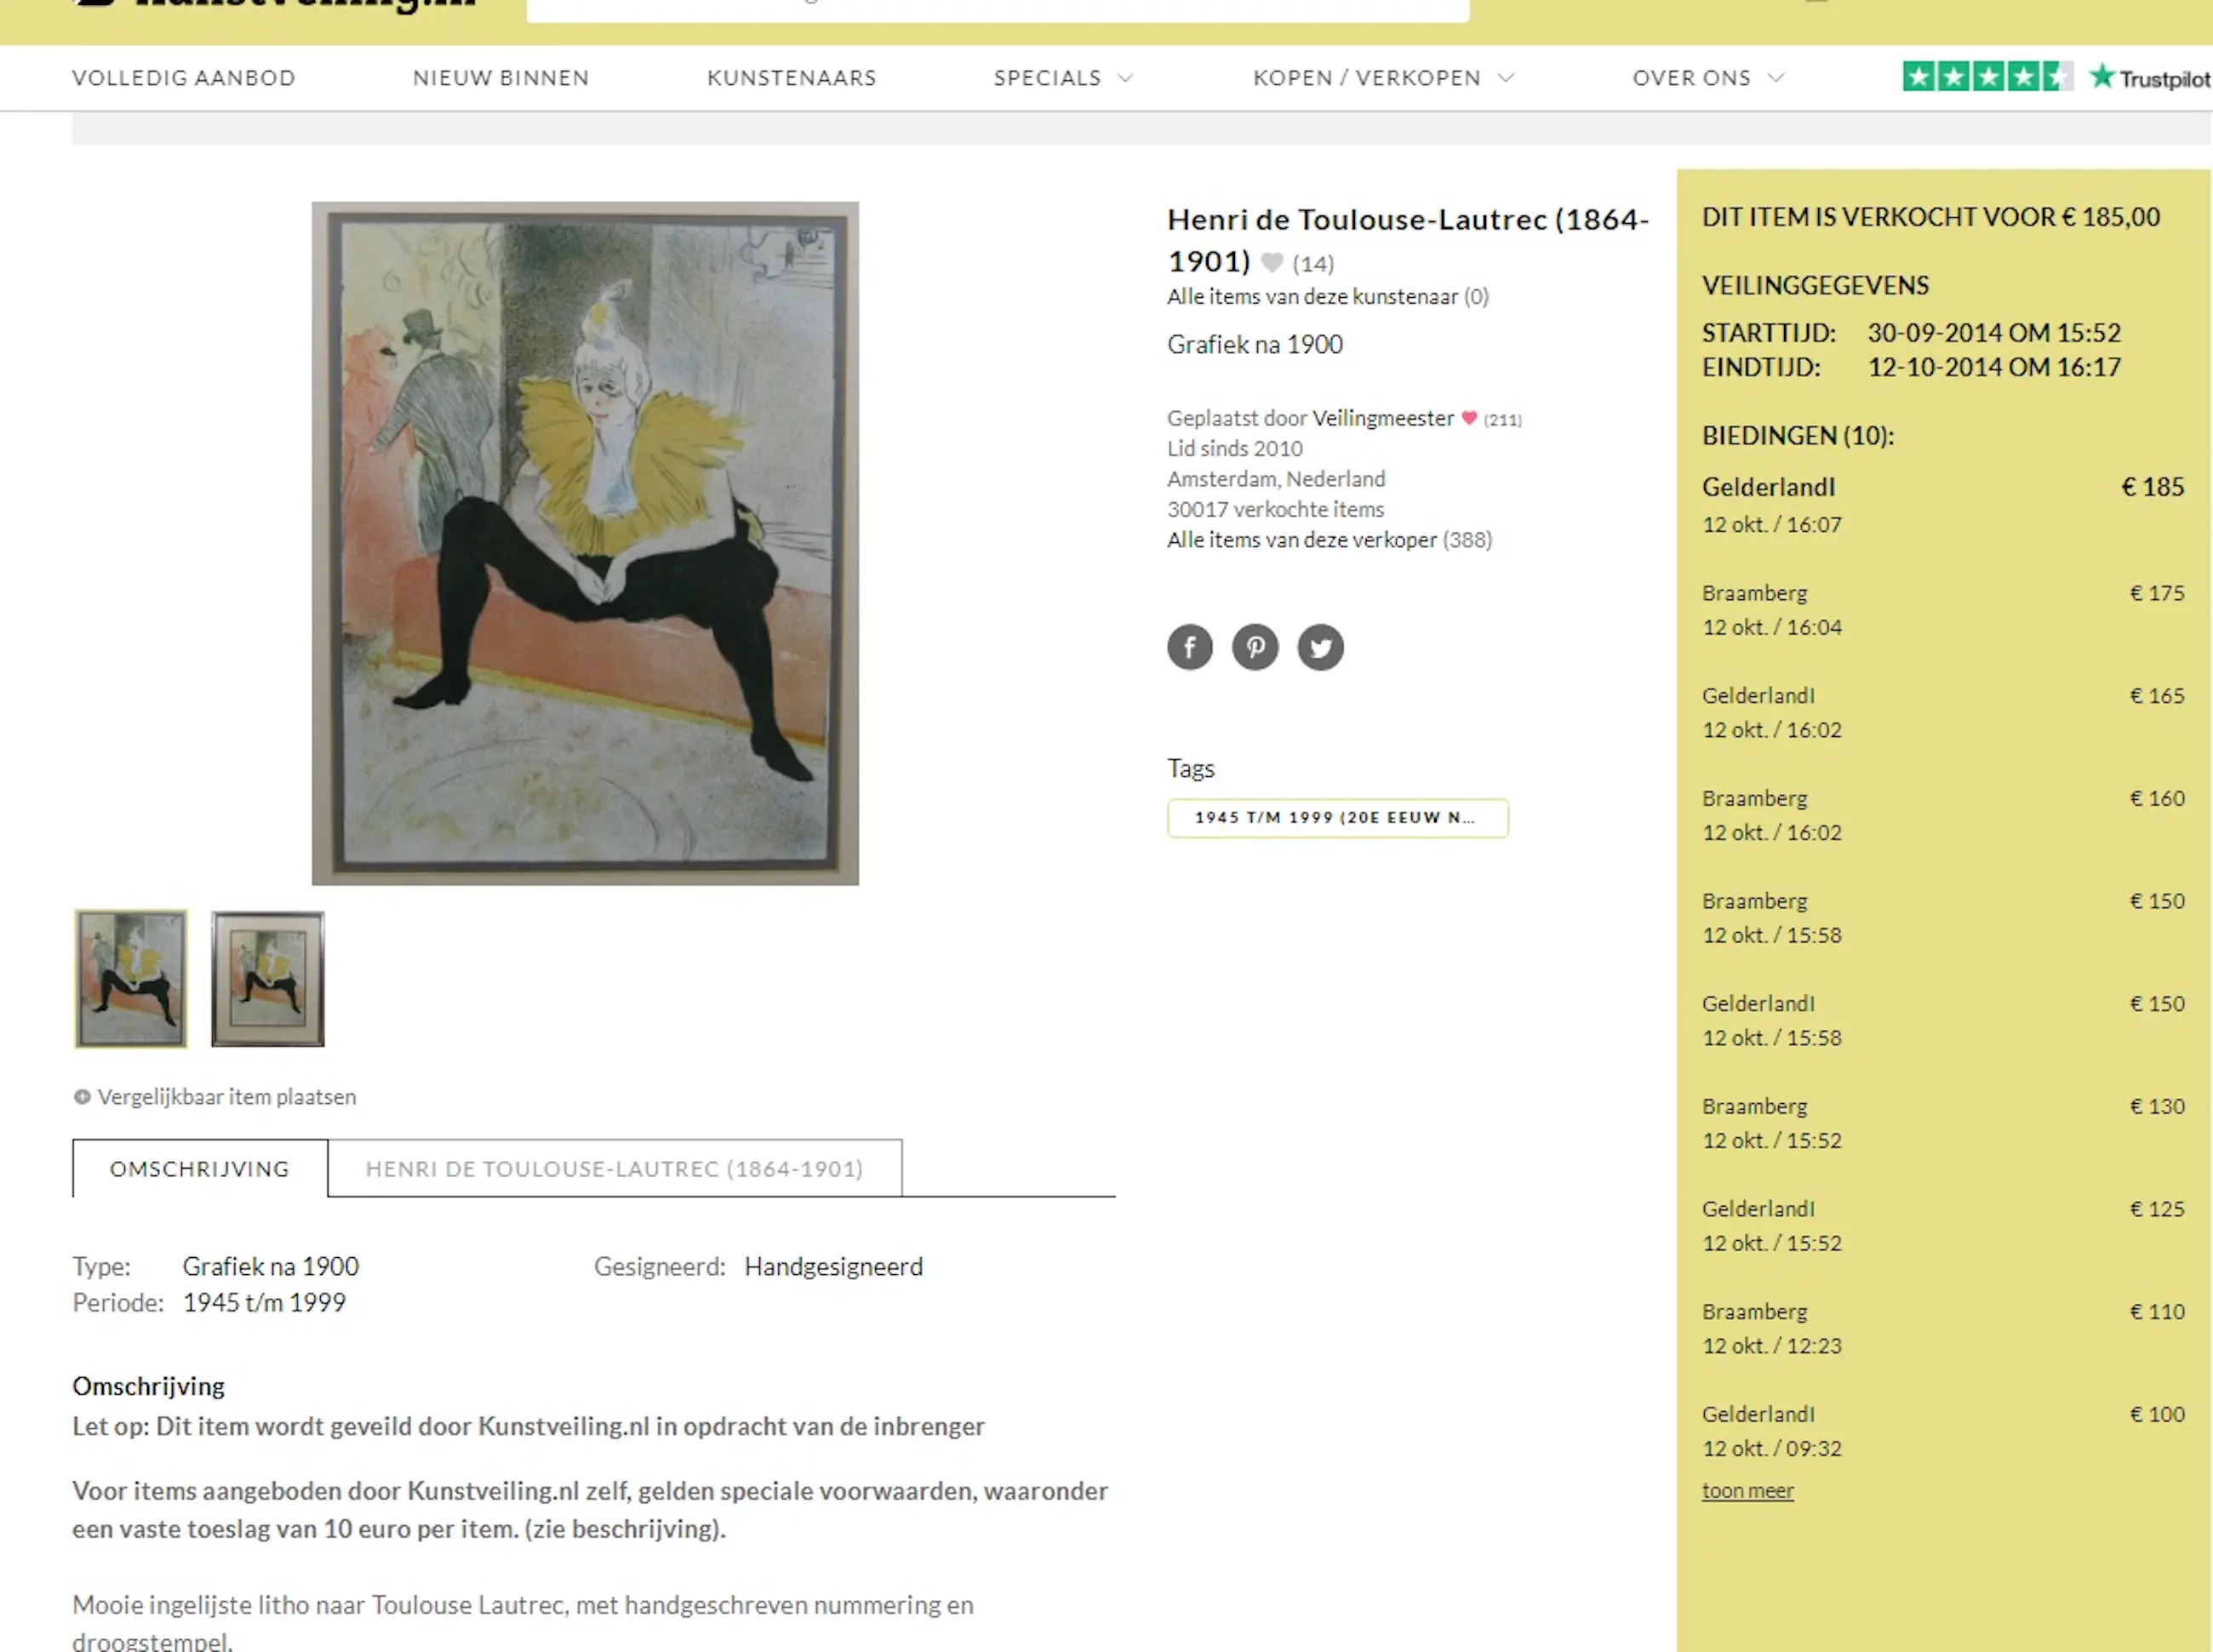This screenshot has width=2213, height=1652.
Task: Expand the Kopen / Verkopen dropdown
Action: pyautogui.click(x=1384, y=78)
